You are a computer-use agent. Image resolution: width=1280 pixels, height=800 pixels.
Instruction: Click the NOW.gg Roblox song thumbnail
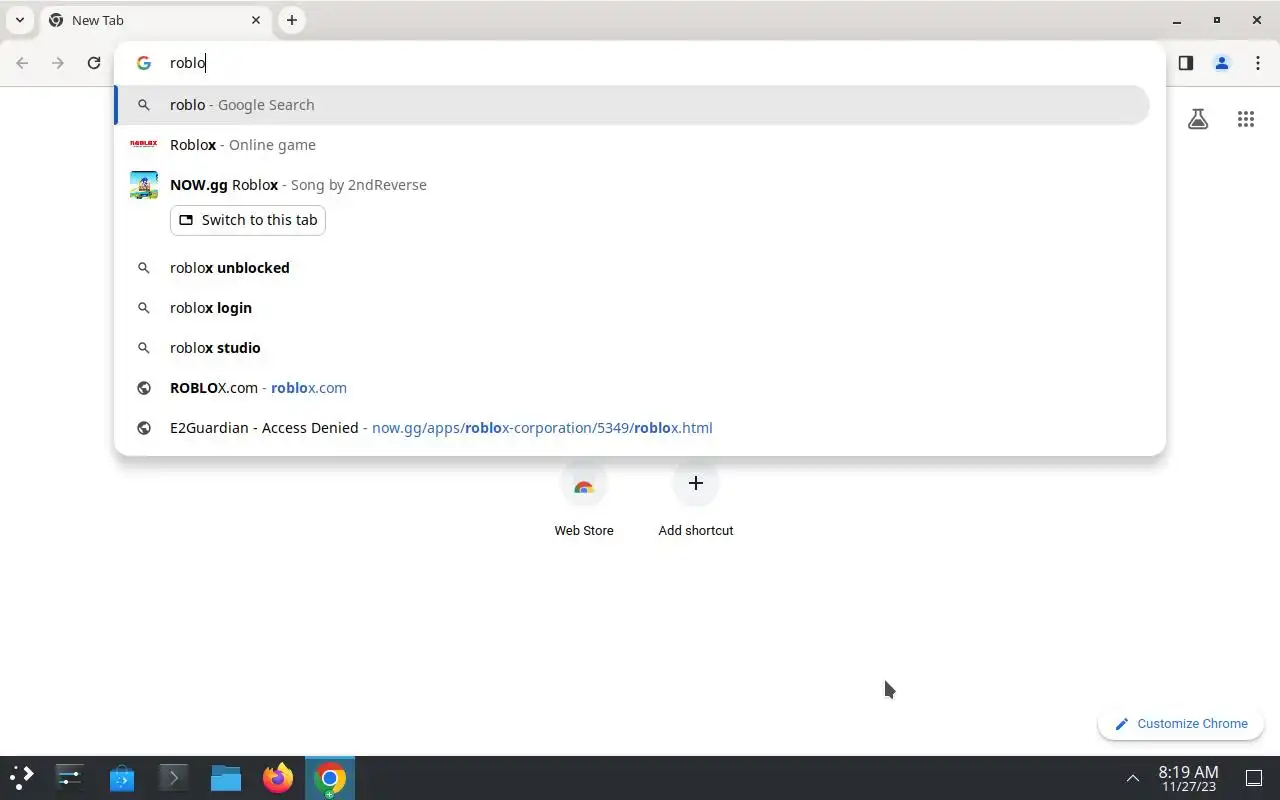[x=144, y=185]
